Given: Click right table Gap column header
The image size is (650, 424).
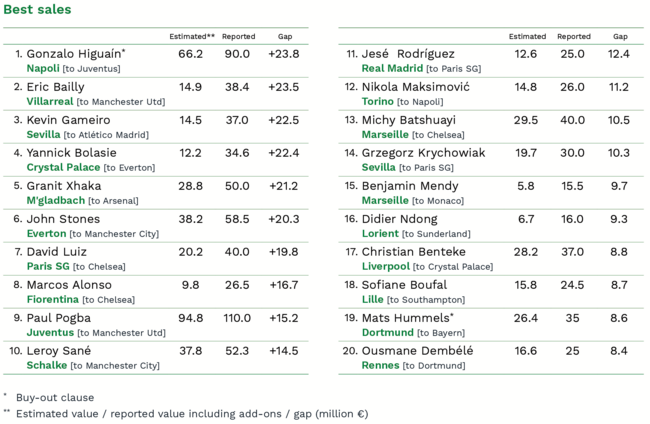Looking at the screenshot, I should pos(620,36).
